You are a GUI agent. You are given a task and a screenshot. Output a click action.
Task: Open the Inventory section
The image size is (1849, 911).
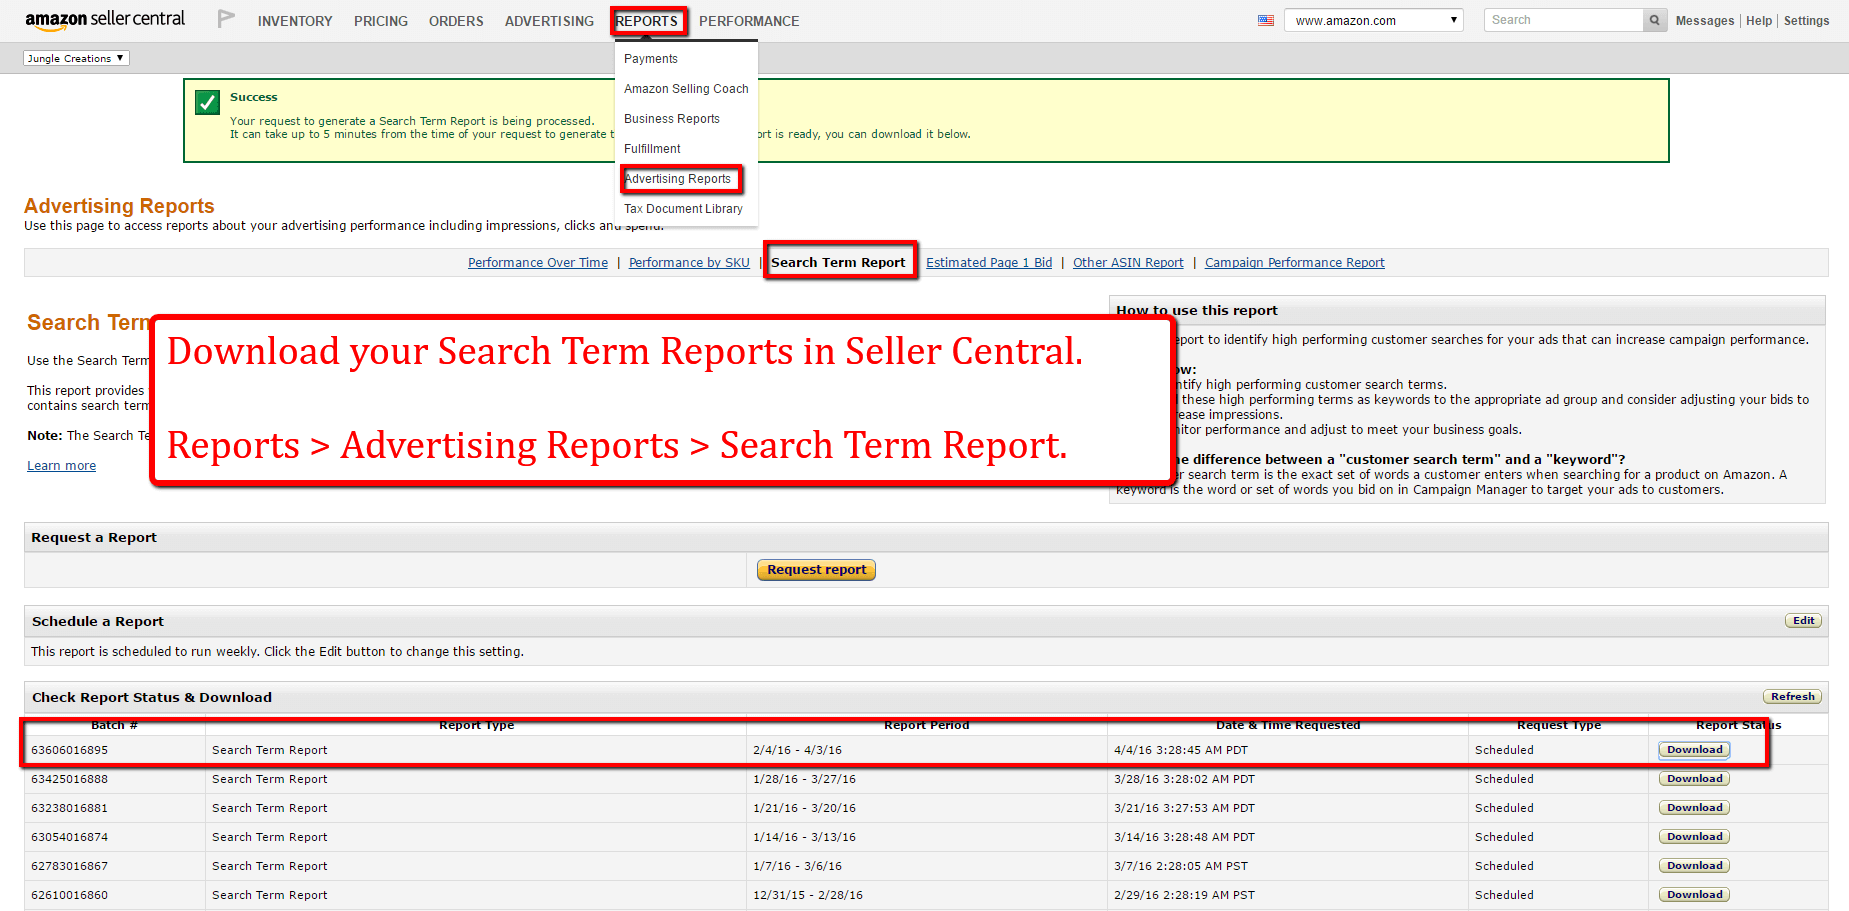294,20
